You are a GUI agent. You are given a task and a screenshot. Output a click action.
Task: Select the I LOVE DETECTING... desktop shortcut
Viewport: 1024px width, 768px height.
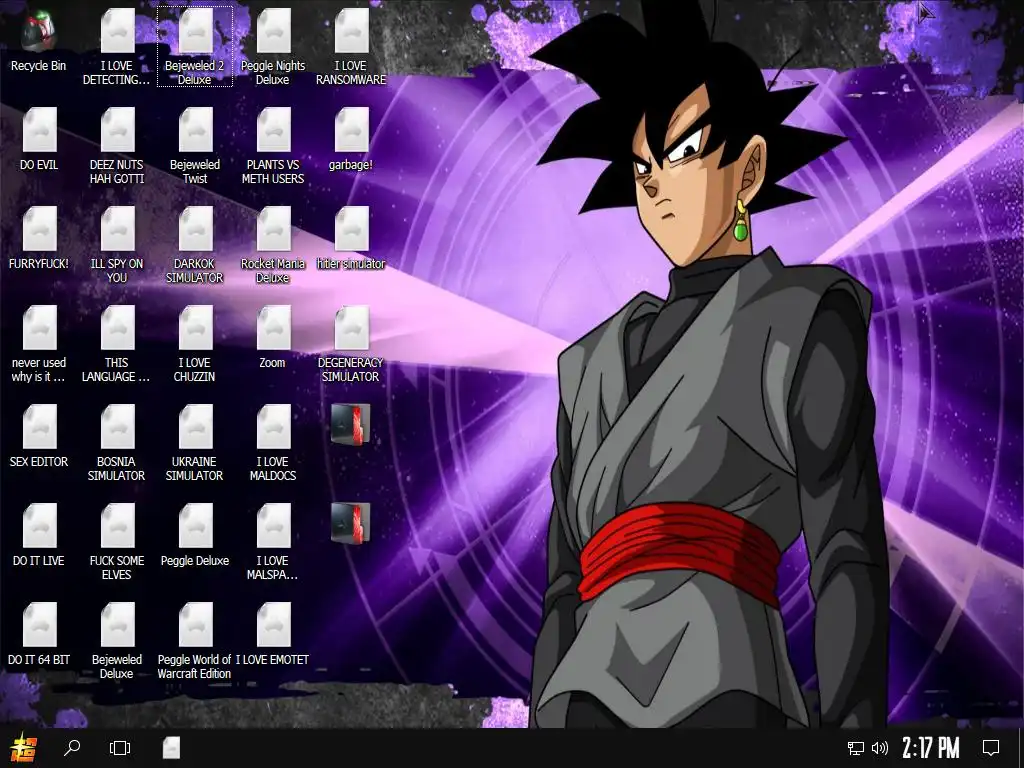coord(117,47)
